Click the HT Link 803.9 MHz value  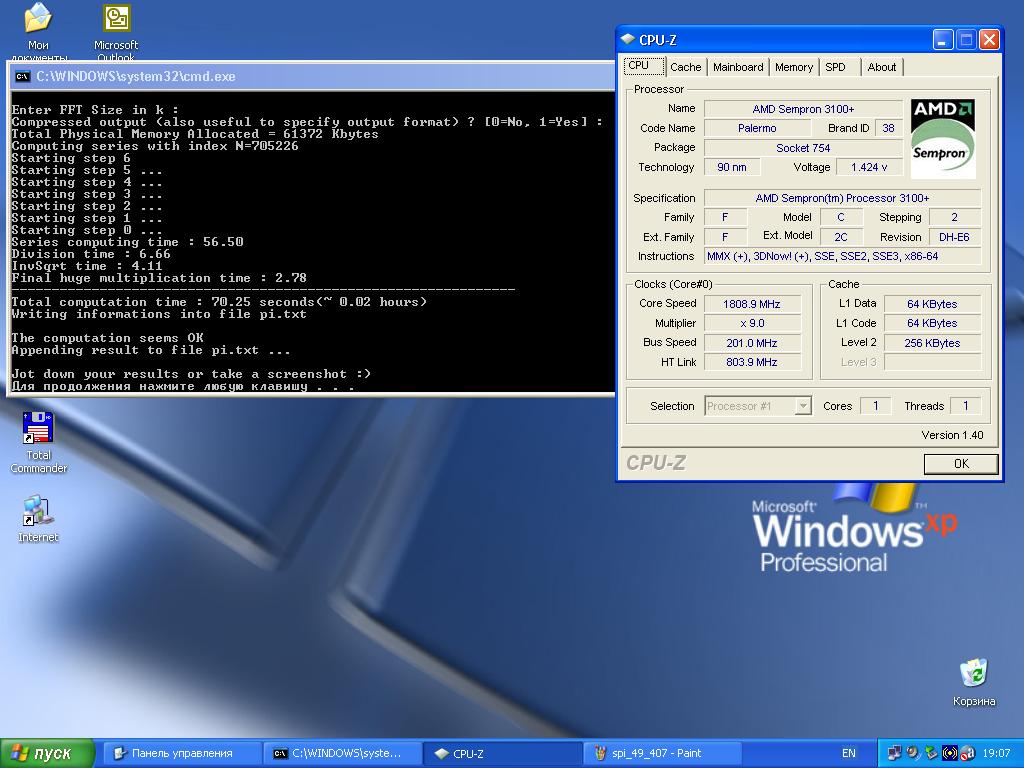pyautogui.click(x=752, y=362)
